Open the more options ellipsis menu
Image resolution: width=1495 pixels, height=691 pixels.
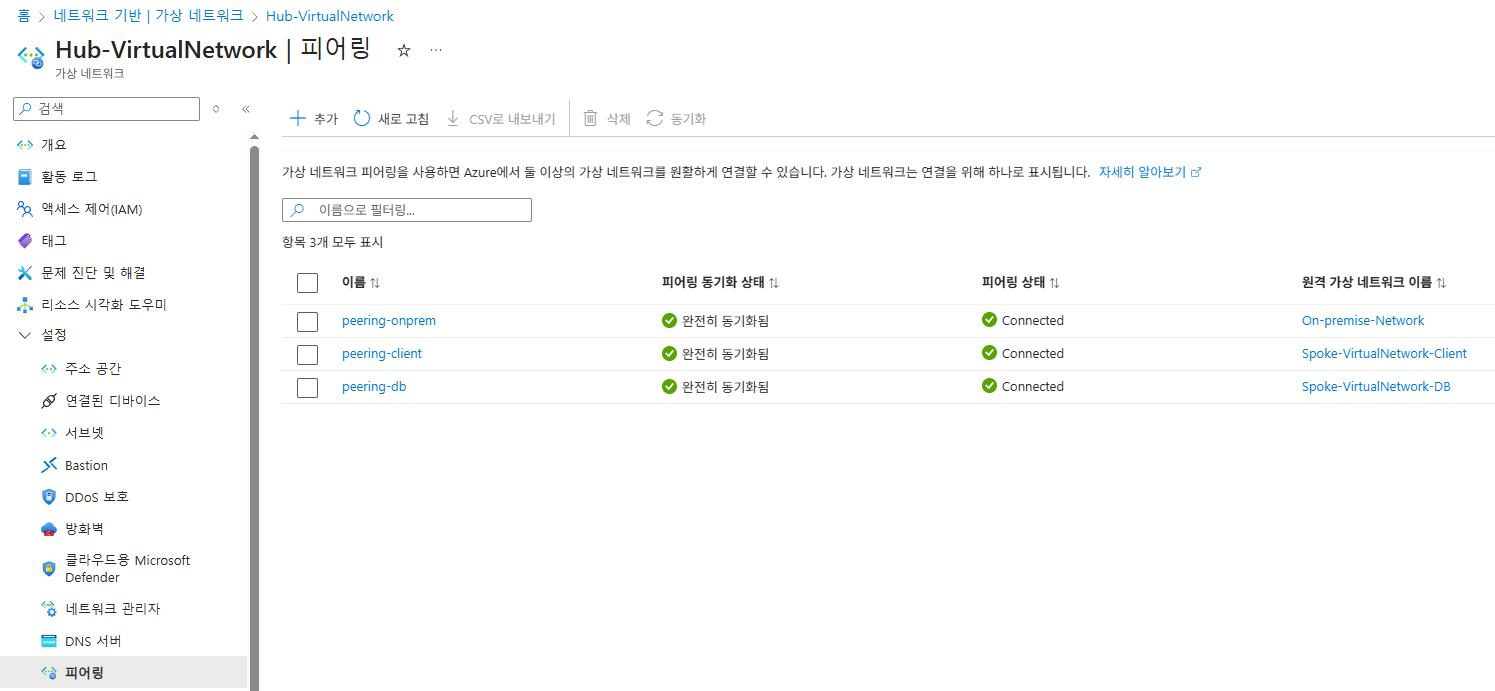[x=436, y=50]
